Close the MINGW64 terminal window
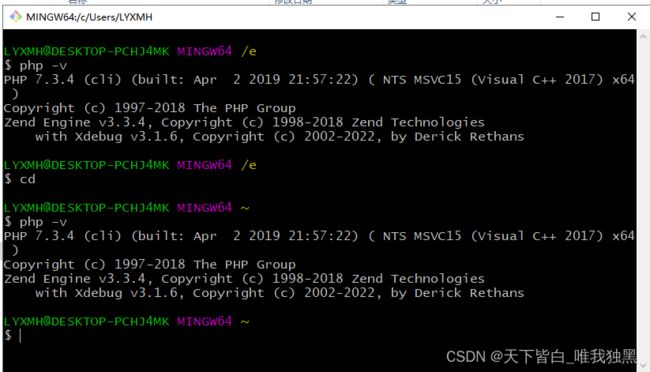 pos(631,17)
